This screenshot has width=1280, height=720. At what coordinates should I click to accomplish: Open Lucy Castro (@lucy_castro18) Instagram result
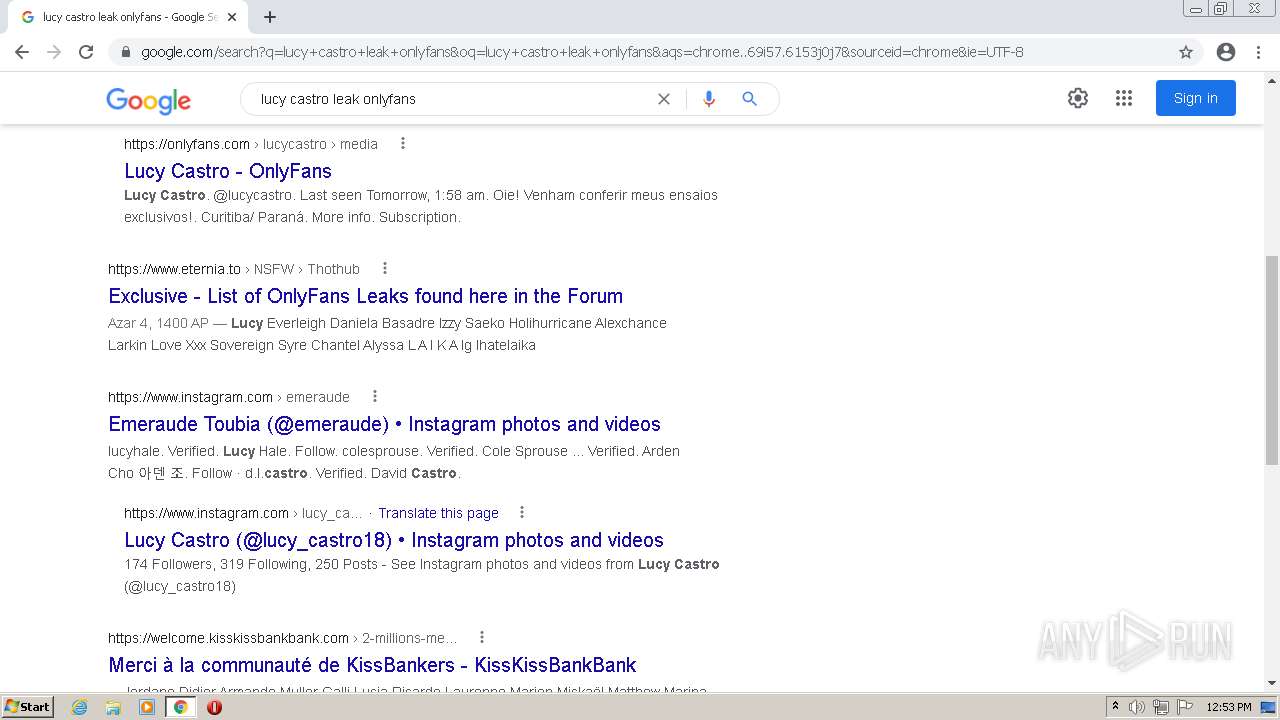click(394, 540)
